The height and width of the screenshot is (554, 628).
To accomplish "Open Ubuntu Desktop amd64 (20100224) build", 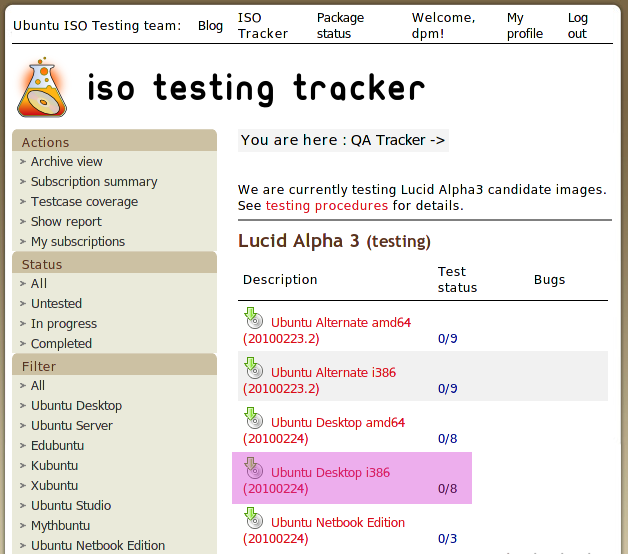I will 324,431.
